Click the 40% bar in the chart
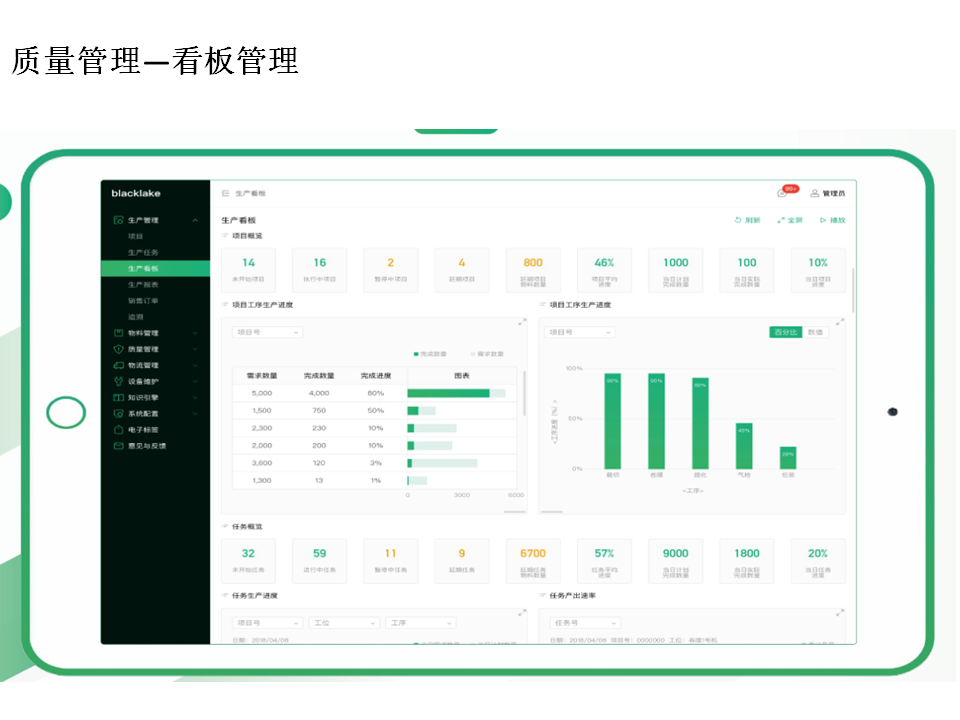The width and height of the screenshot is (960, 720). 744,446
